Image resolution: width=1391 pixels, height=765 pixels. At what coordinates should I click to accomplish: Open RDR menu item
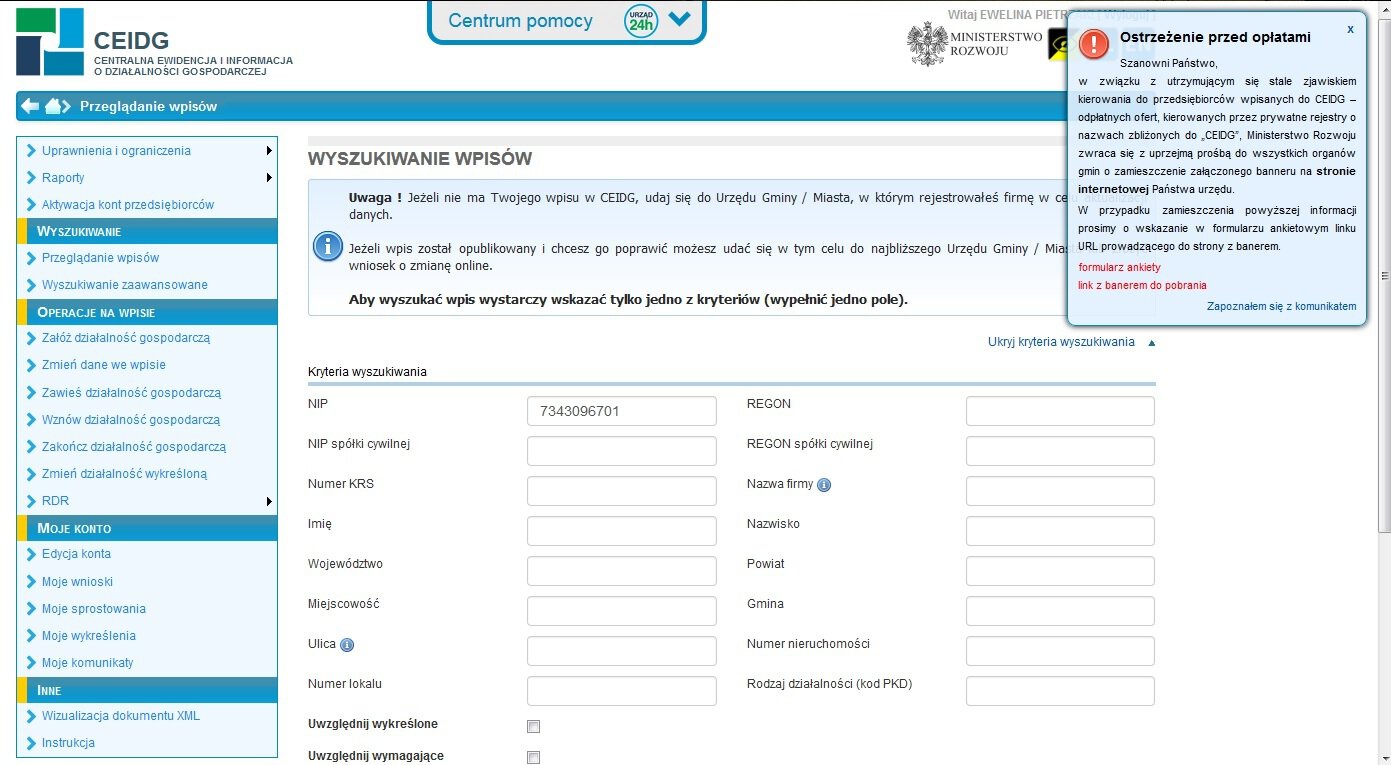[x=55, y=501]
